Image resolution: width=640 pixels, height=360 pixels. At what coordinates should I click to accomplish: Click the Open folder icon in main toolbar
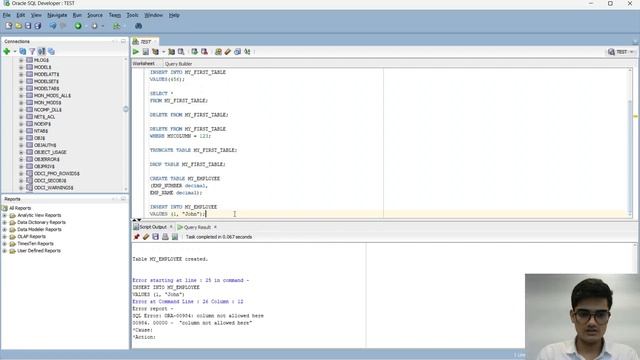coord(18,26)
